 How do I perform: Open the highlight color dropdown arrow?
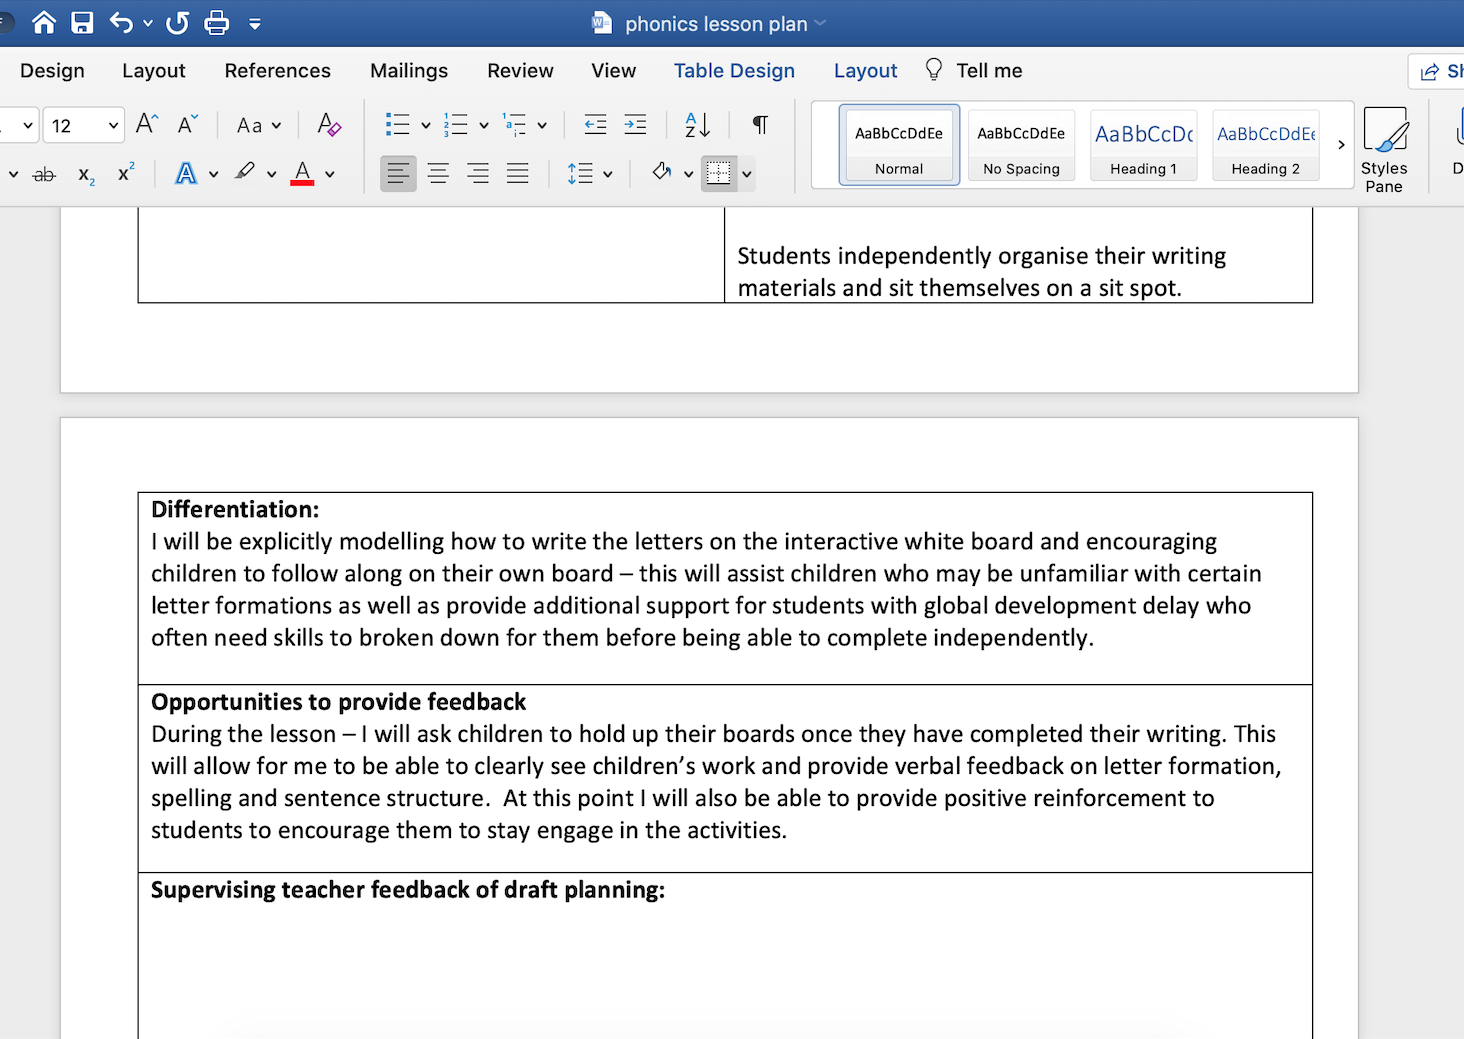click(271, 174)
